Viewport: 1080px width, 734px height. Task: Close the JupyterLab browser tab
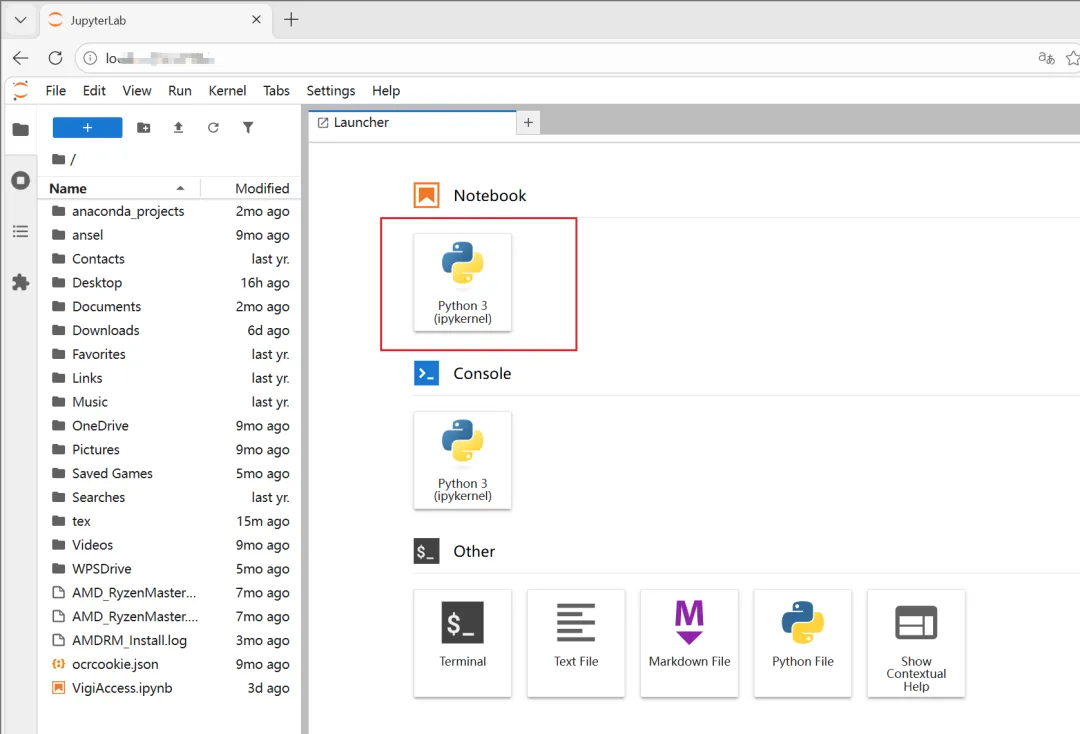[256, 19]
